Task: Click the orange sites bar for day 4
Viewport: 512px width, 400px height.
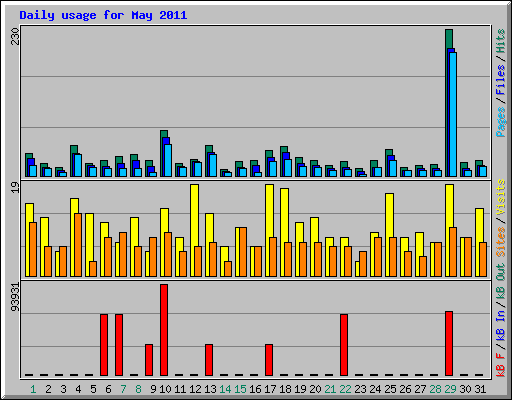Action: coord(78,245)
